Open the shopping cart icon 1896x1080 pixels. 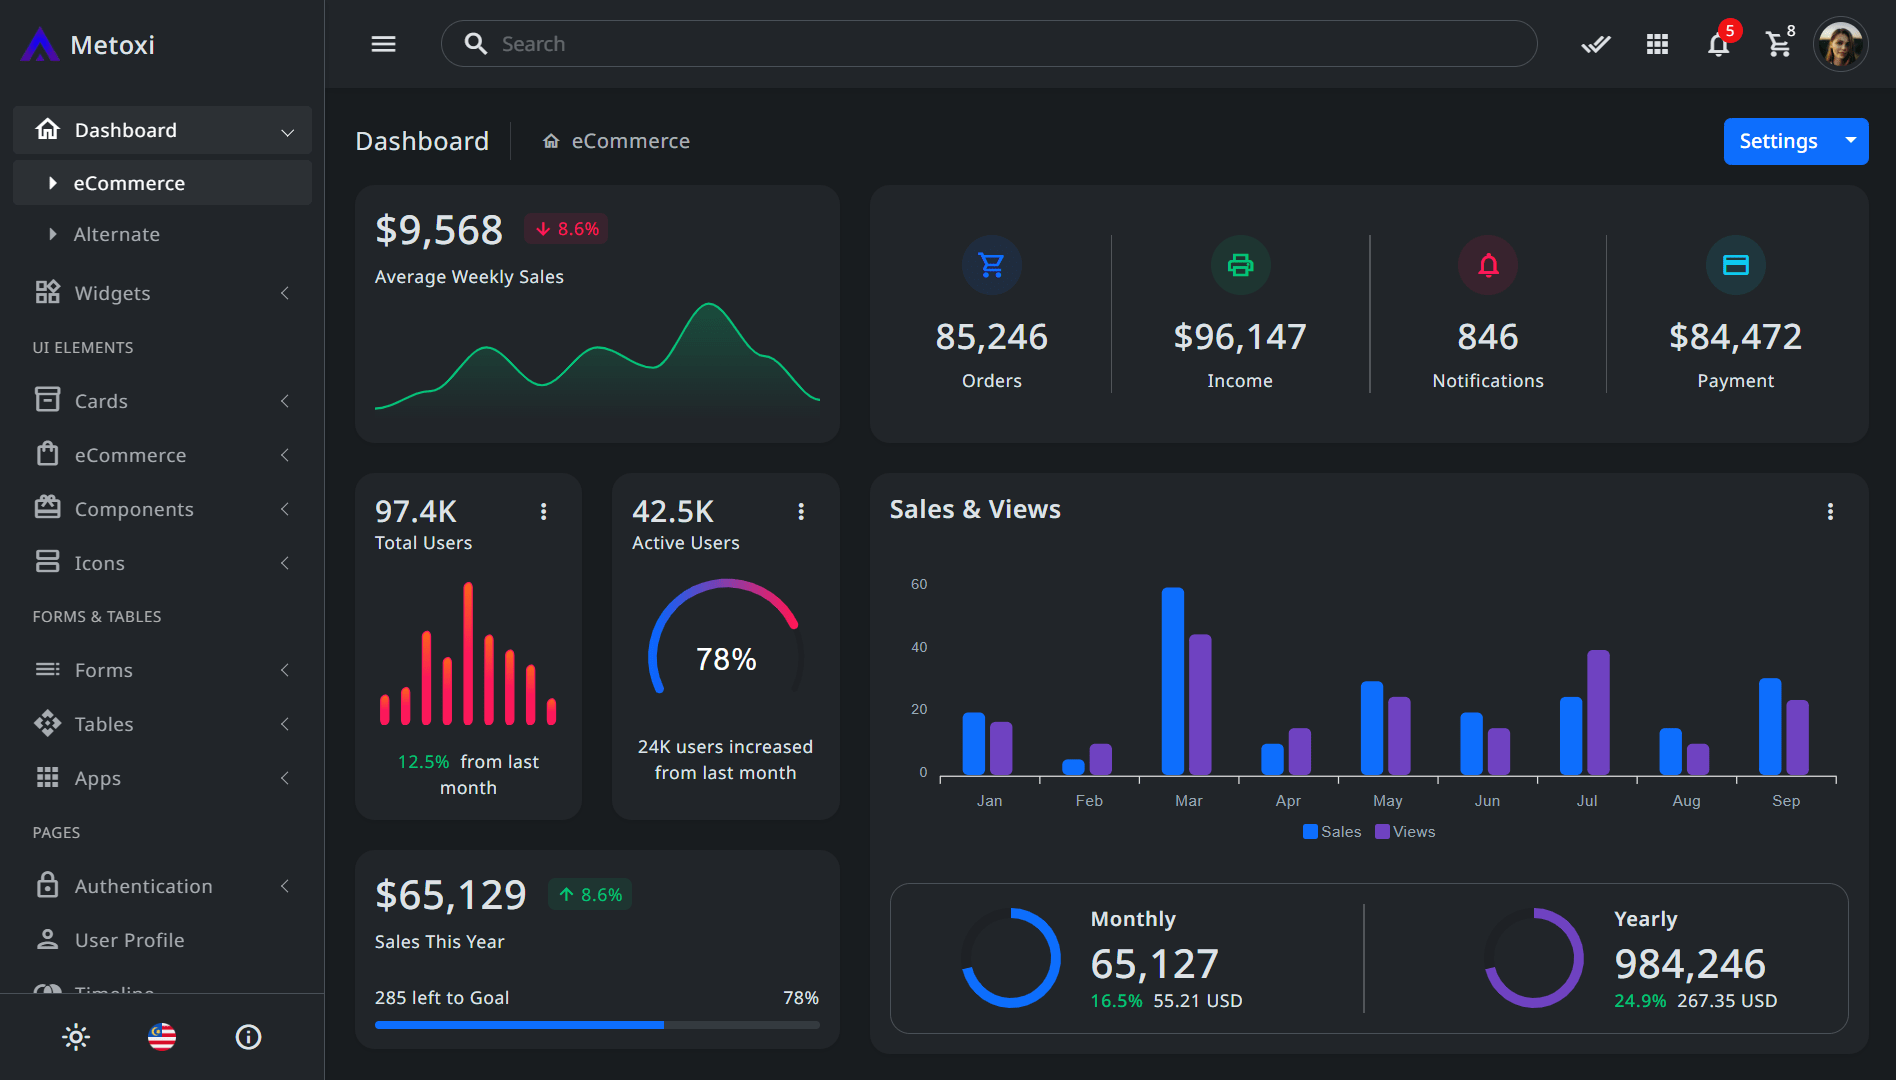(x=1778, y=45)
